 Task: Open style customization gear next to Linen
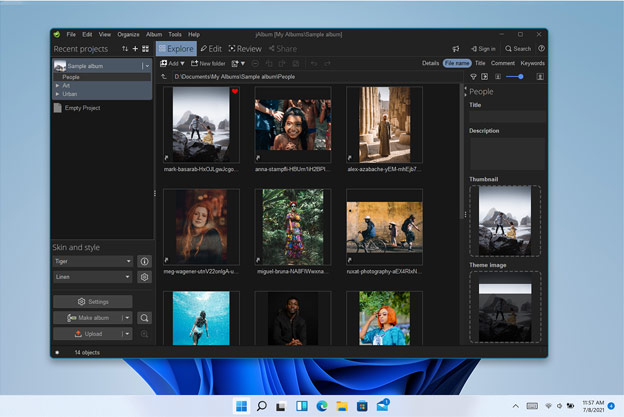pyautogui.click(x=145, y=277)
